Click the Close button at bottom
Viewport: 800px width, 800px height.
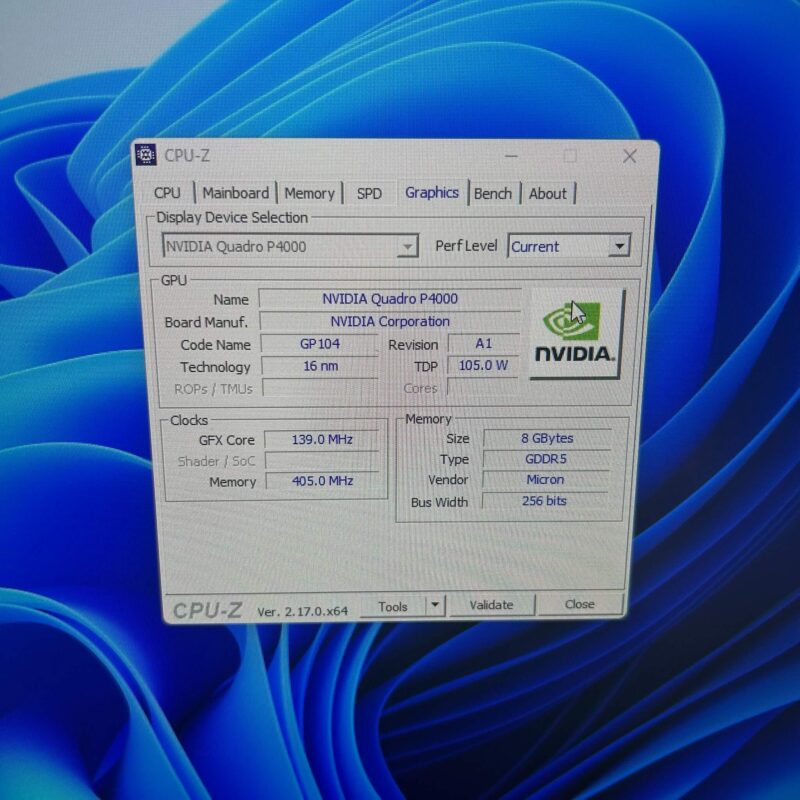click(580, 605)
